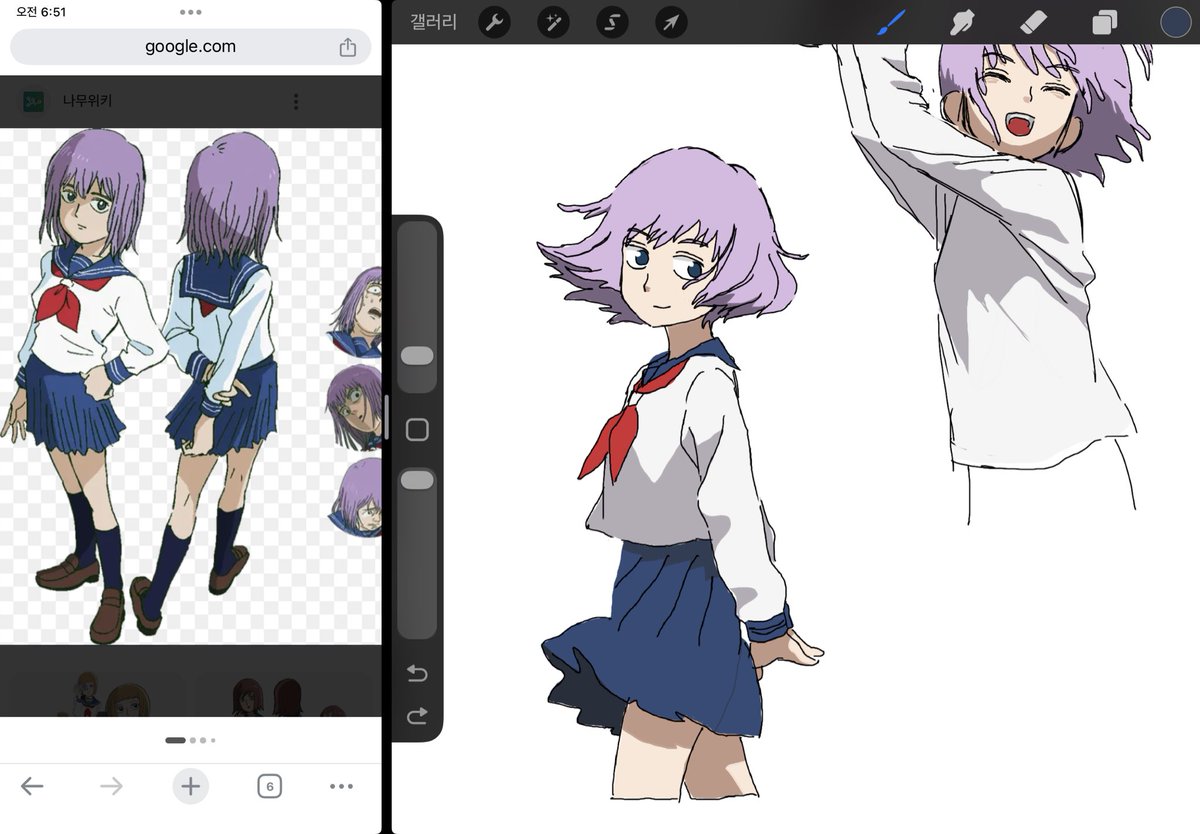Open the Actions wrench menu
Image resolution: width=1200 pixels, height=834 pixels.
tap(494, 22)
